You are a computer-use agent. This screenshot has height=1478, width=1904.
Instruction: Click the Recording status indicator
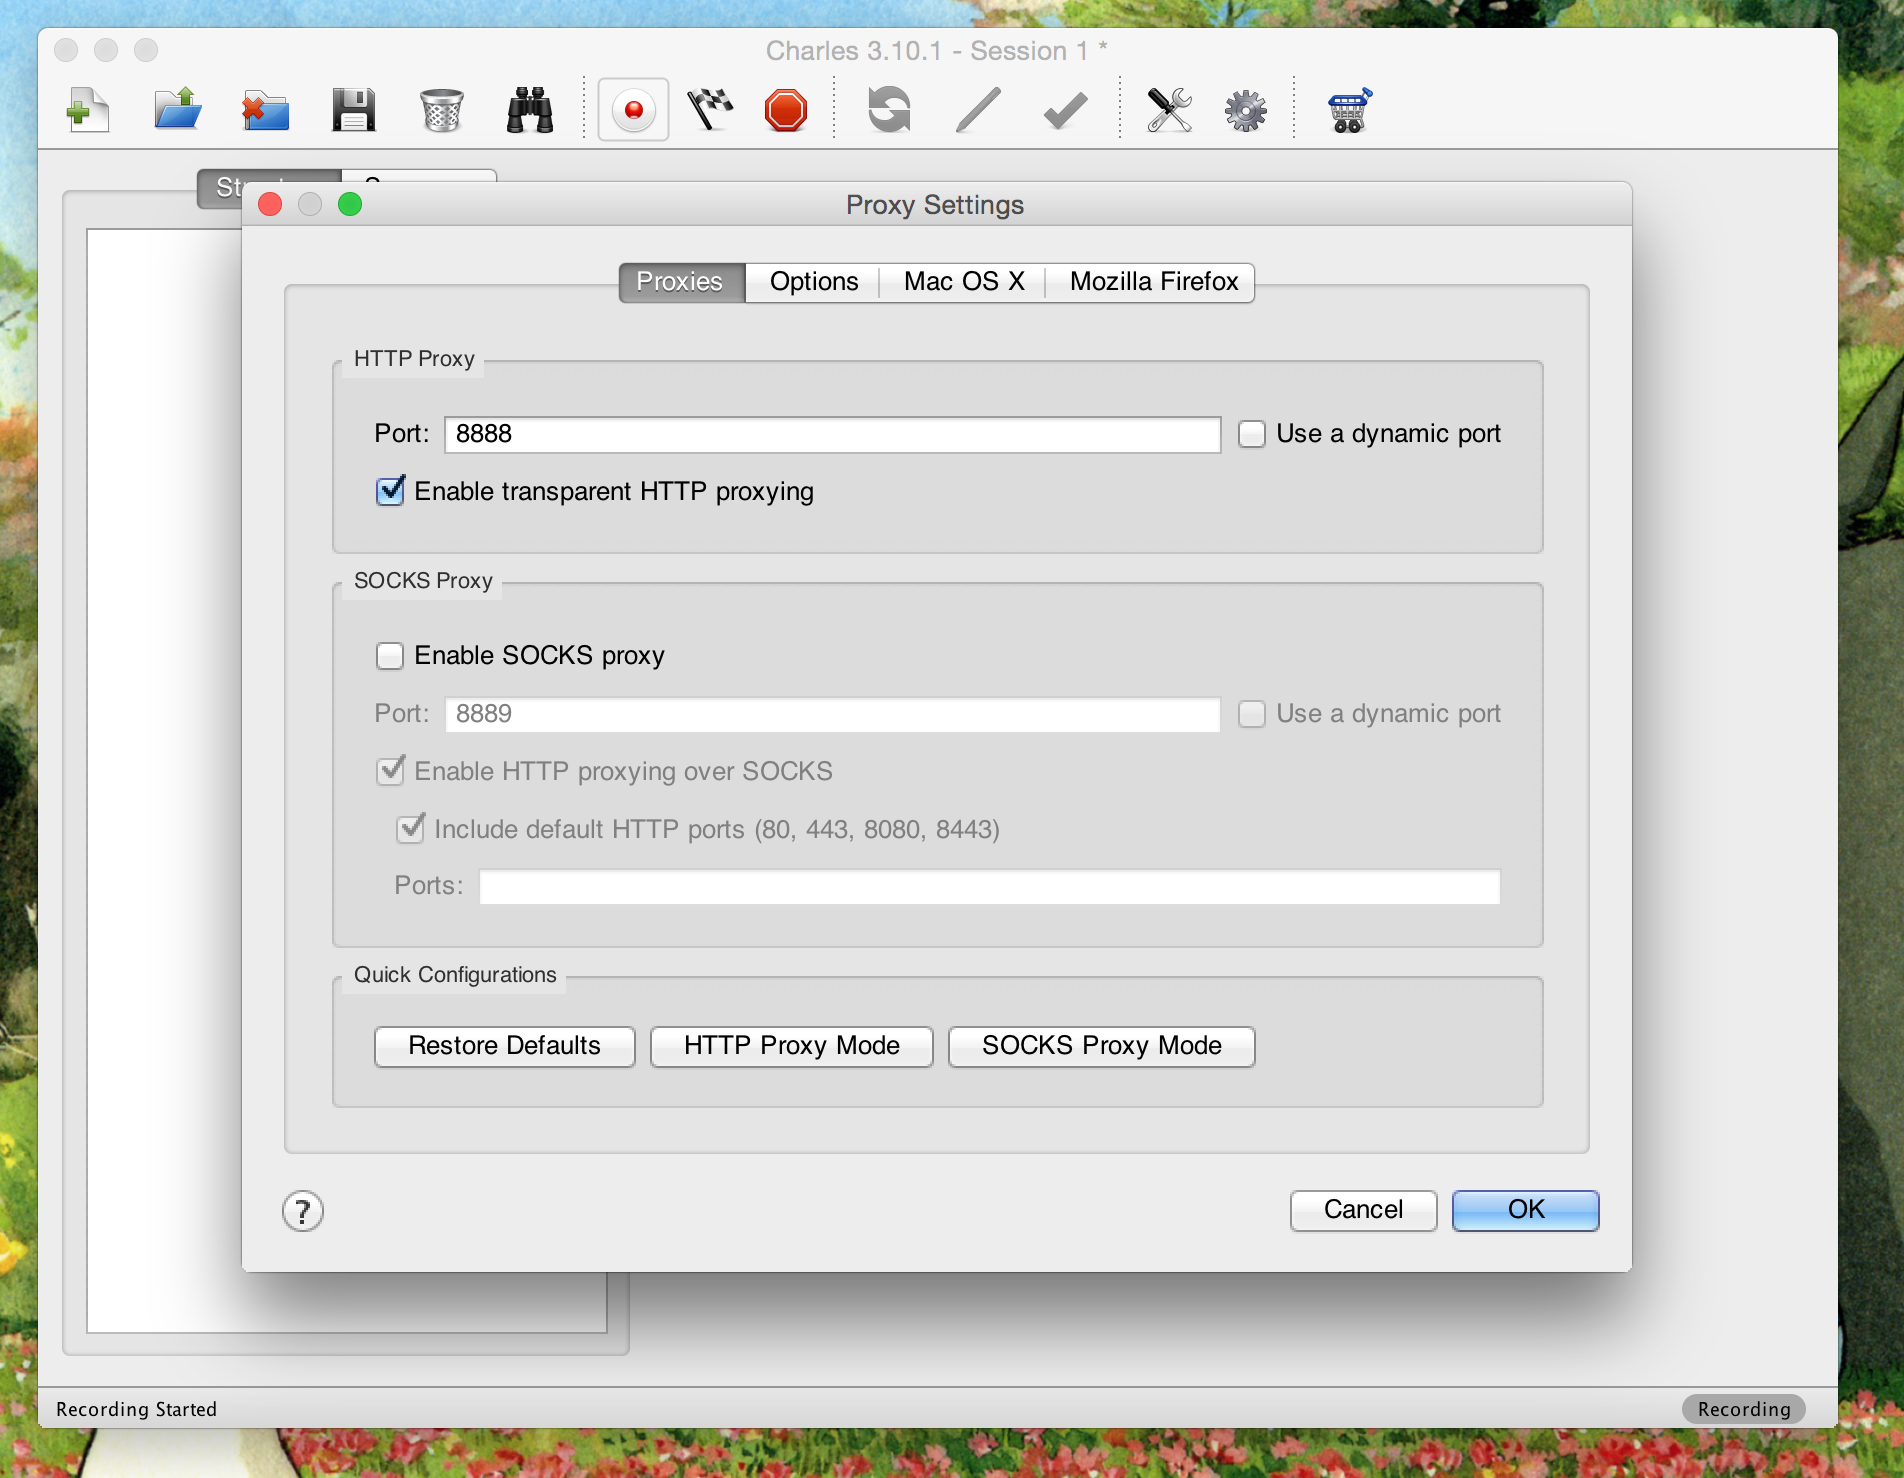1743,1409
